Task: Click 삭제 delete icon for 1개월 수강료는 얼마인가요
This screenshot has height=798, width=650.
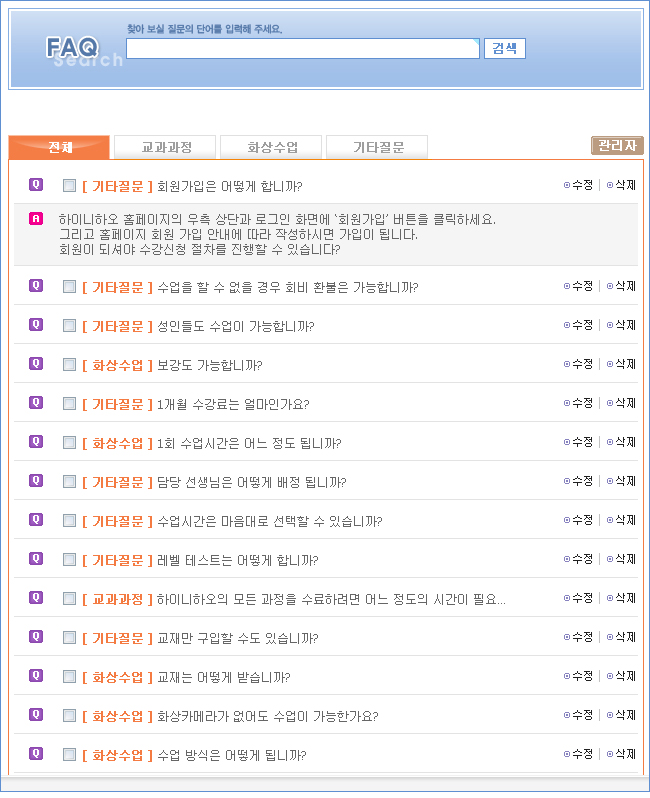Action: pos(621,403)
